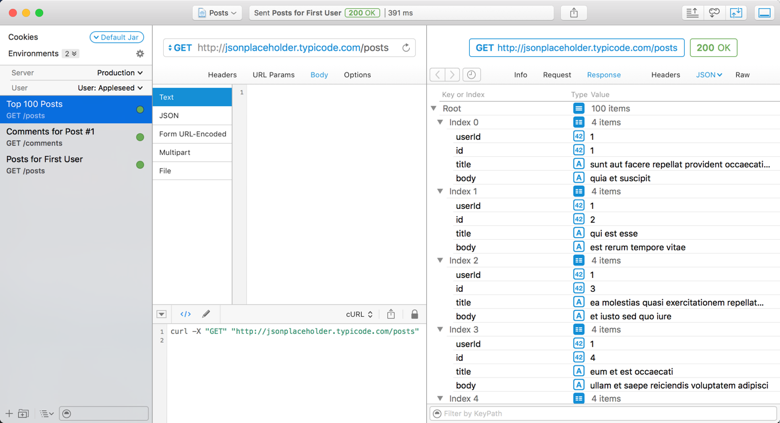Open the Environments count dropdown
Screen dimensions: 780x423
(70, 53)
